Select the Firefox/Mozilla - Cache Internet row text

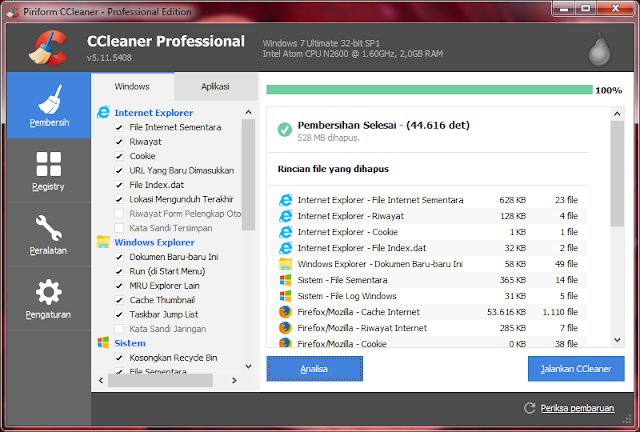pyautogui.click(x=358, y=312)
